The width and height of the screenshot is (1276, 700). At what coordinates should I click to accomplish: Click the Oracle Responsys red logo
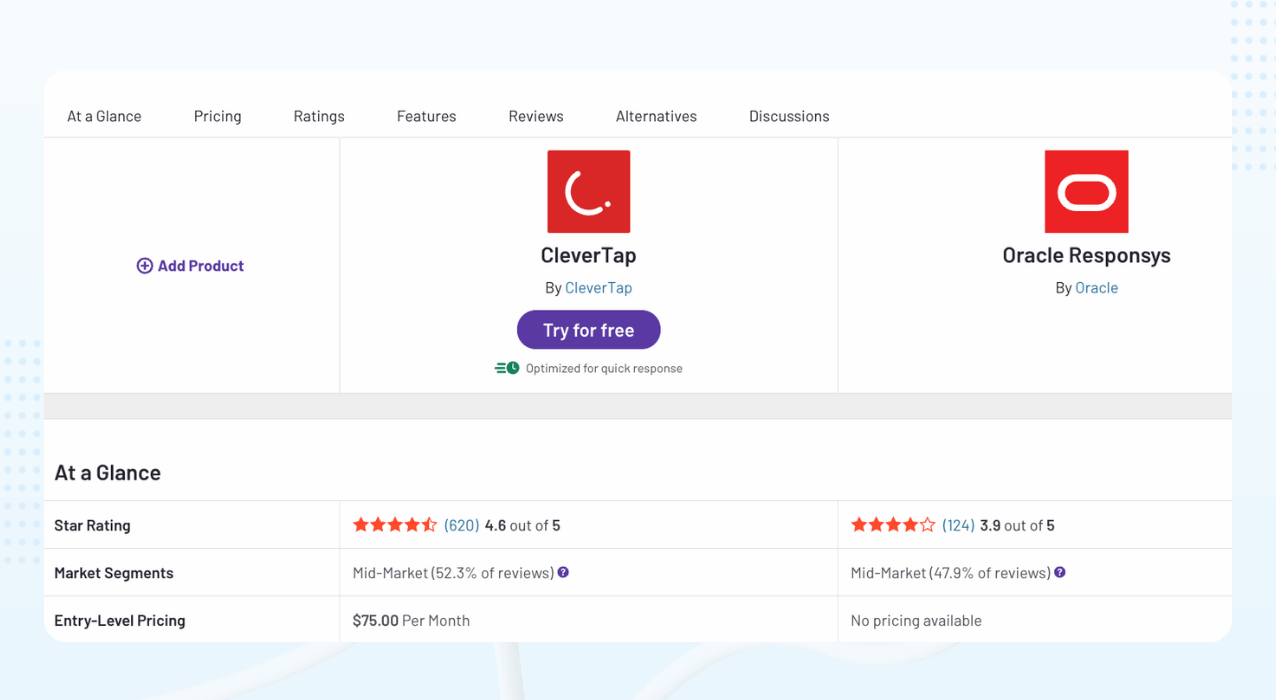tap(1086, 192)
